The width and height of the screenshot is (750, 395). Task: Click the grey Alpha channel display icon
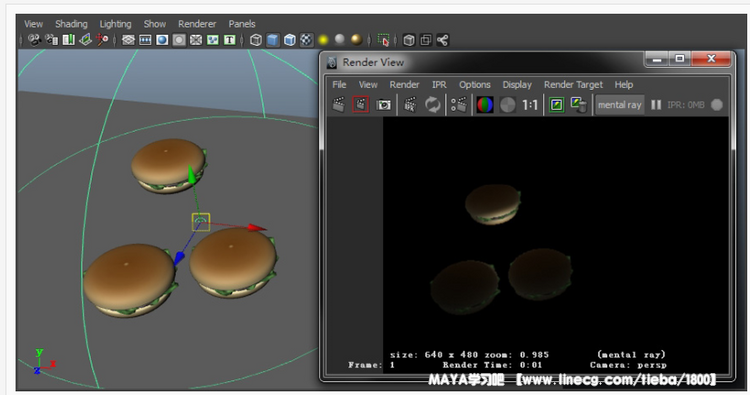507,105
